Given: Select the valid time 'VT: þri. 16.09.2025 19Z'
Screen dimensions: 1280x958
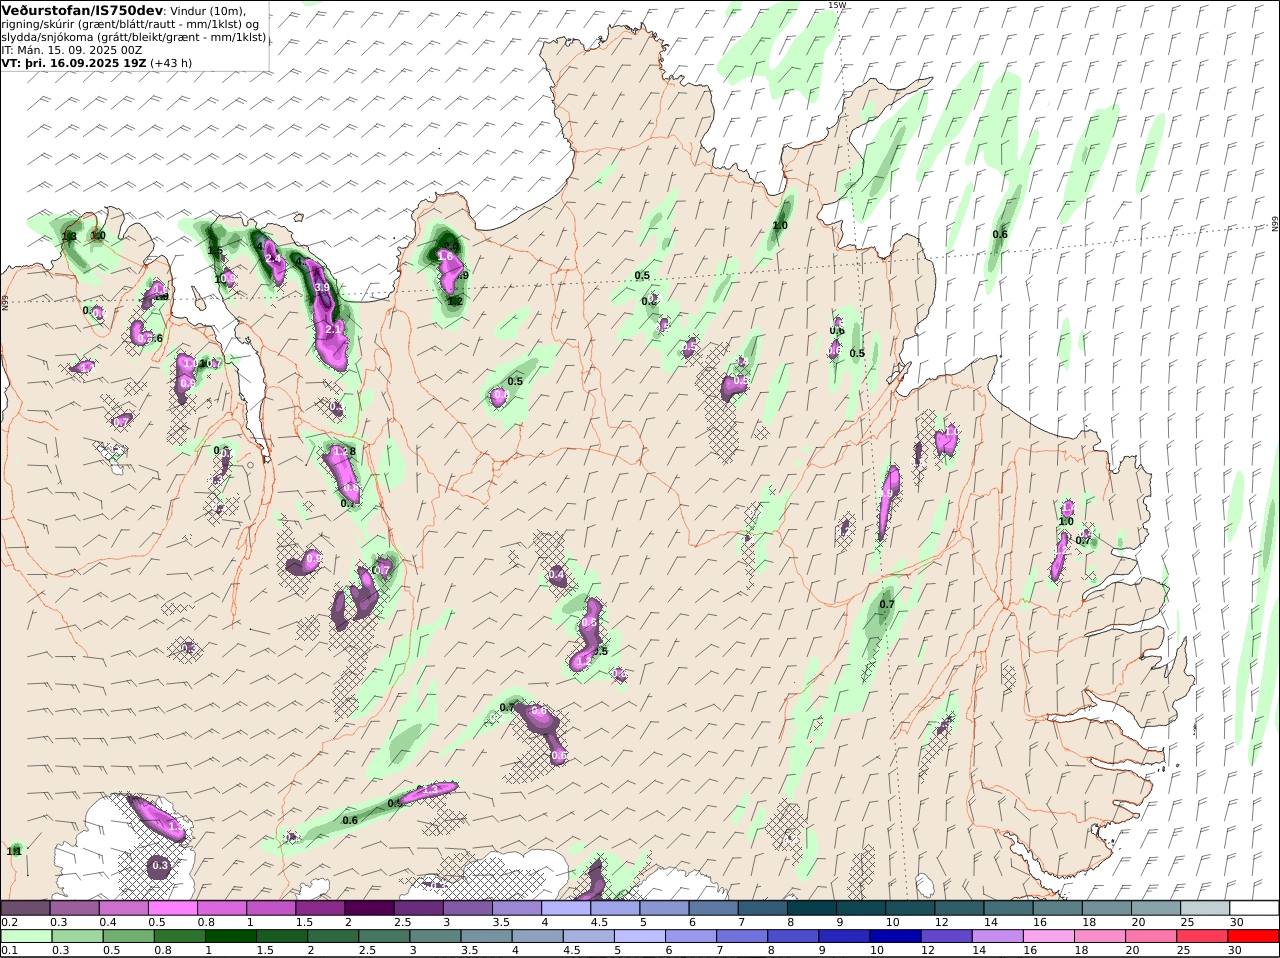Looking at the screenshot, I should [74, 62].
